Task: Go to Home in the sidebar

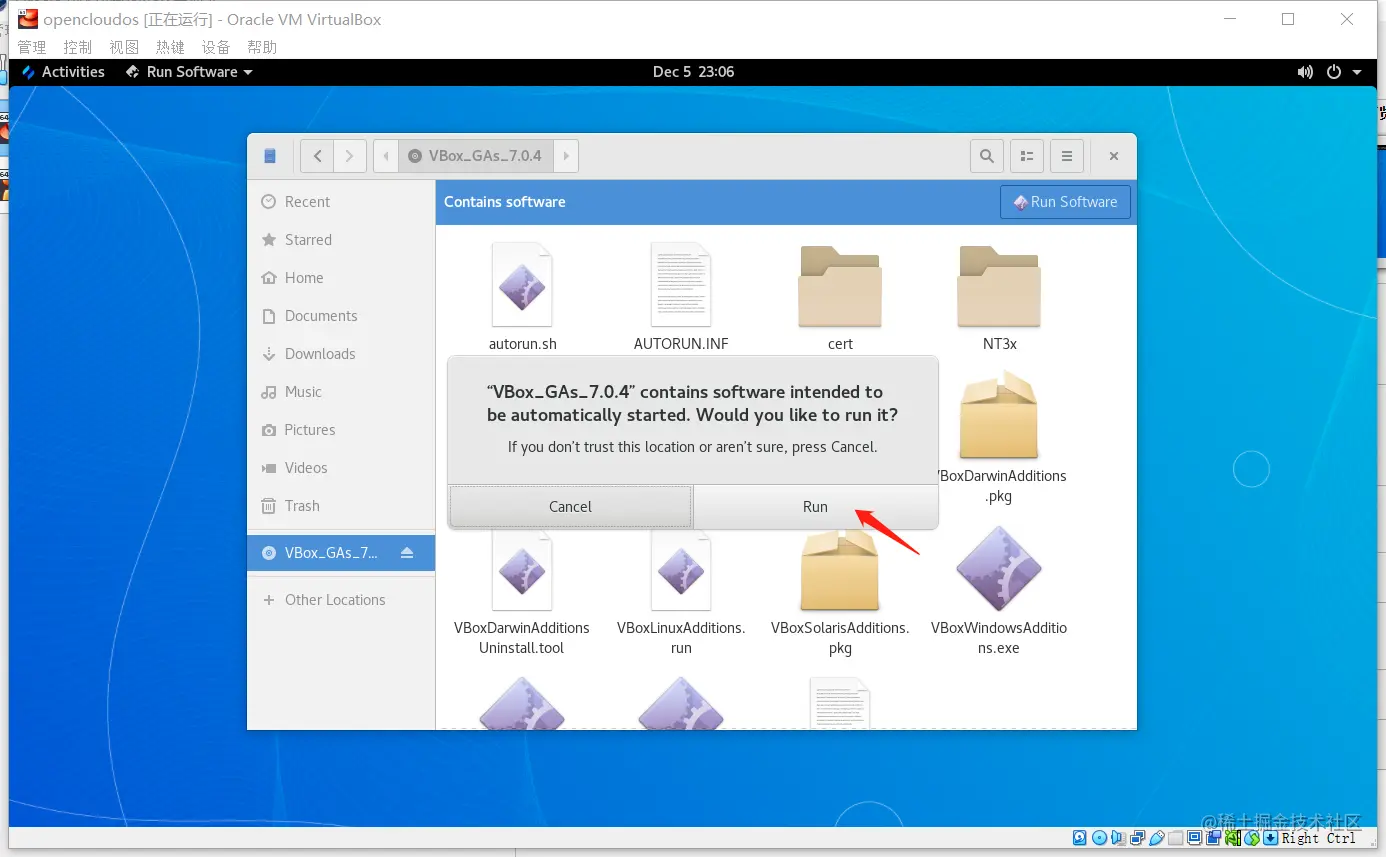Action: [x=341, y=278]
